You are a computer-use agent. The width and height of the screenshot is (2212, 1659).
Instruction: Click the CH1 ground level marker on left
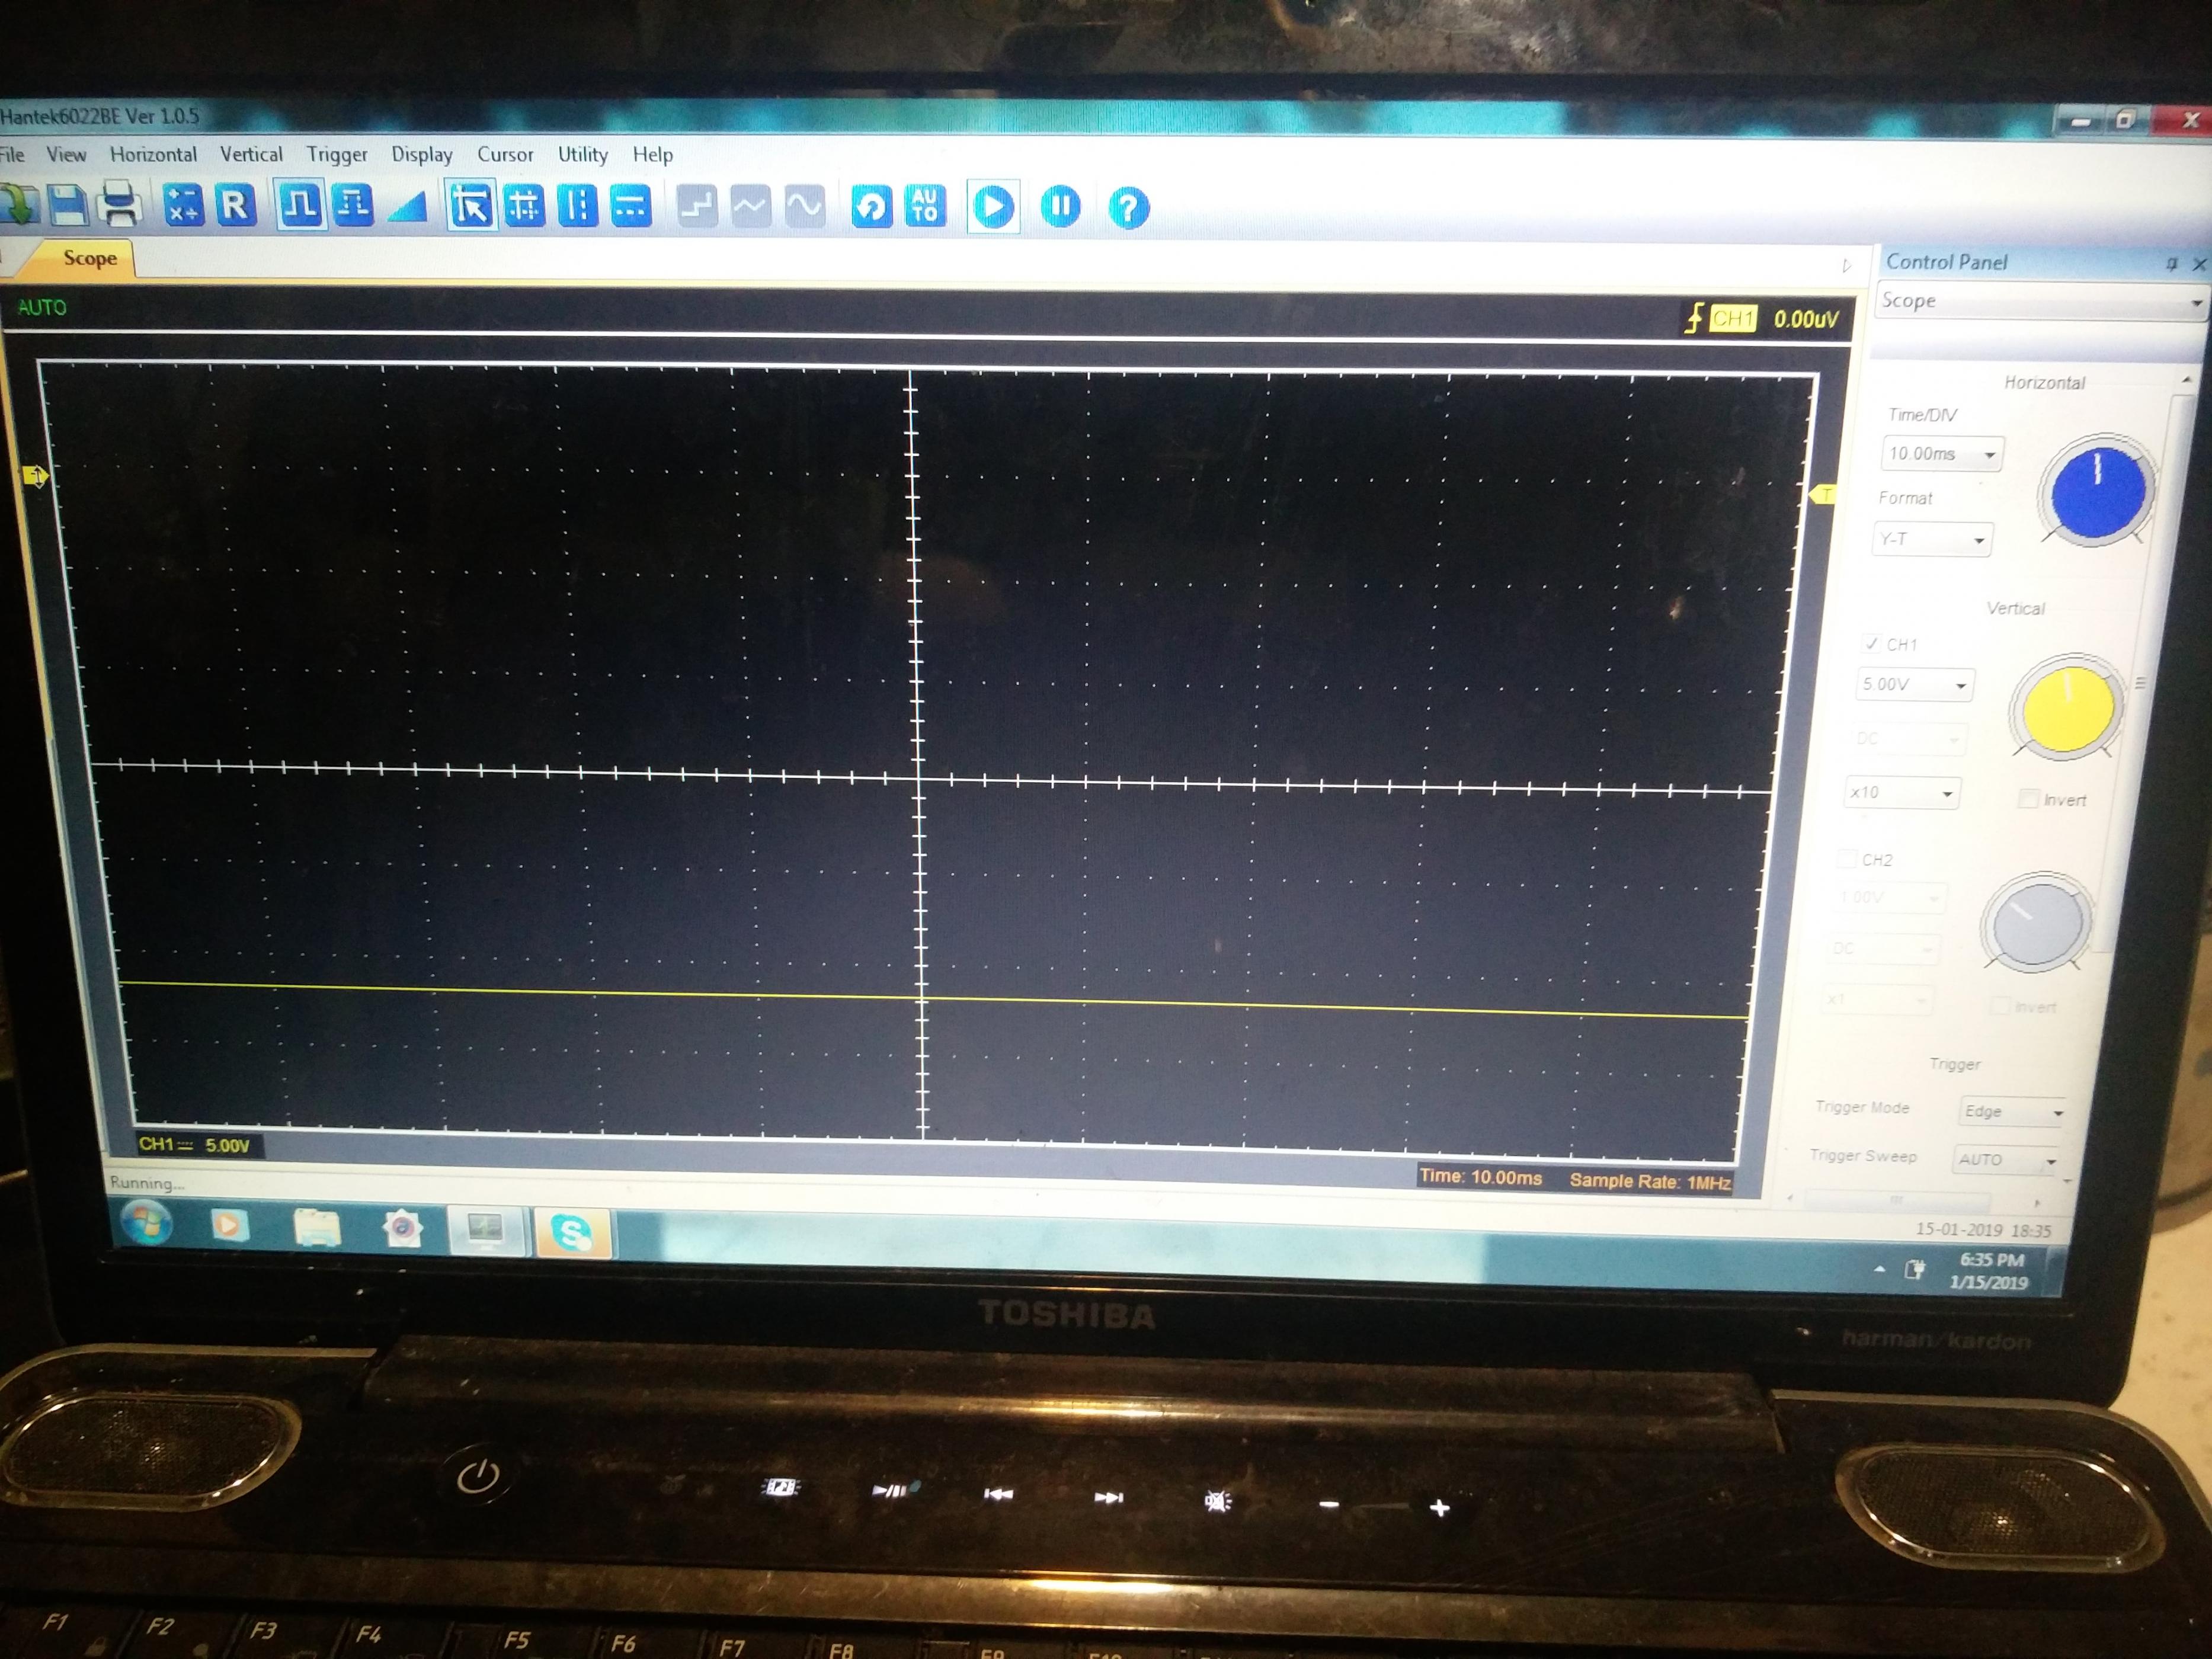(x=35, y=476)
